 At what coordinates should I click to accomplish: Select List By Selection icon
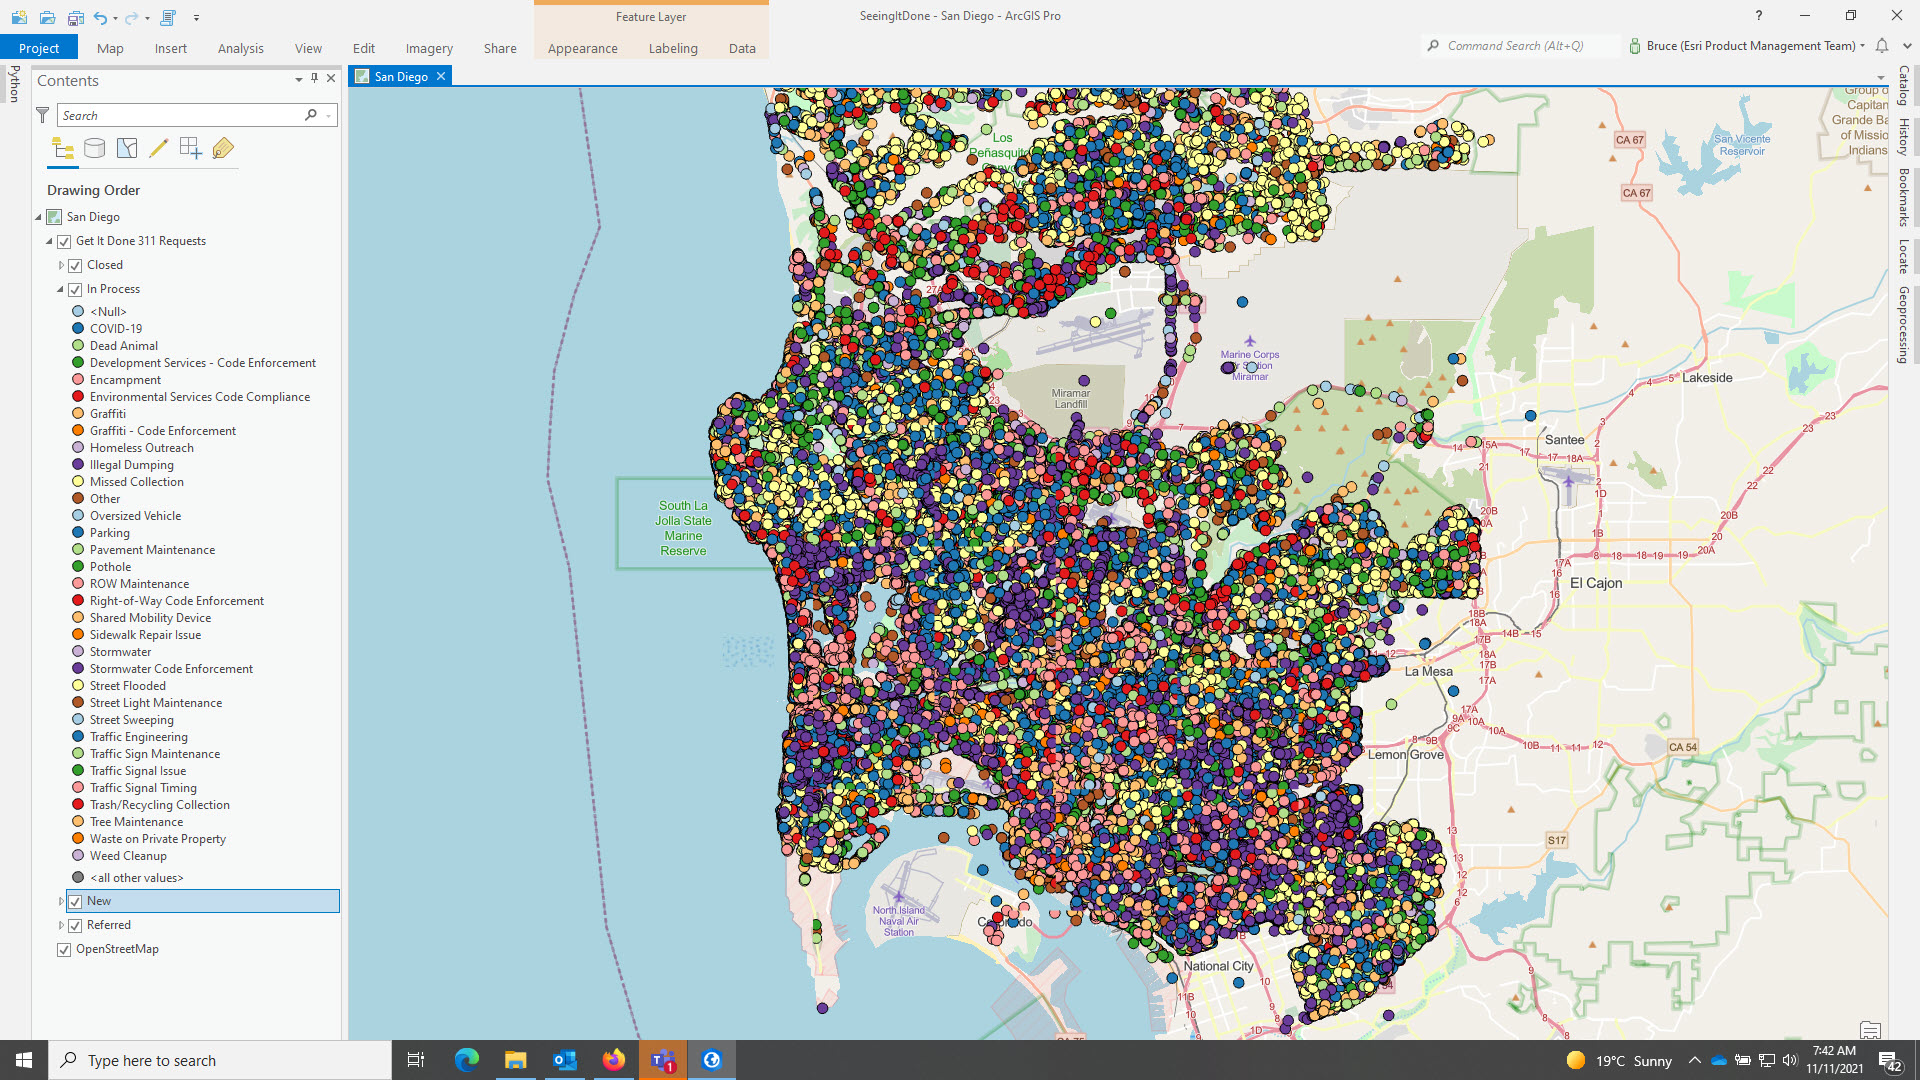pos(127,149)
